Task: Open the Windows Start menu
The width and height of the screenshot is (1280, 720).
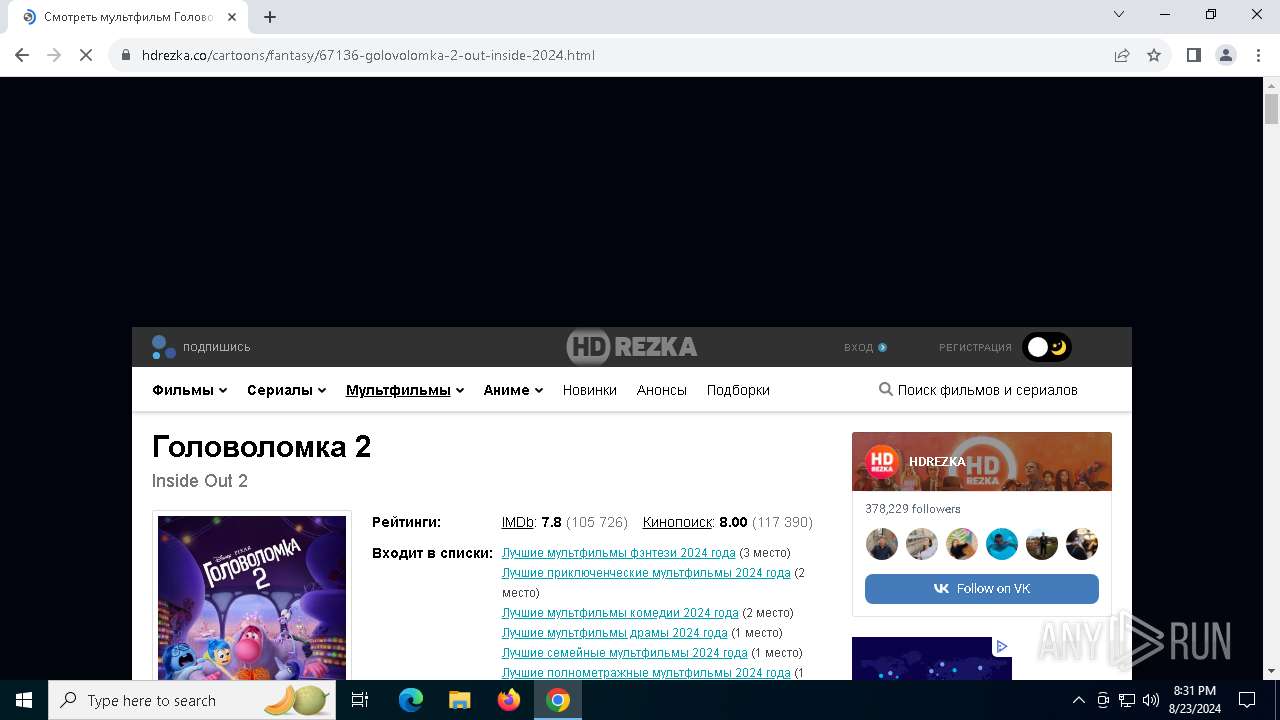Action: [24, 700]
